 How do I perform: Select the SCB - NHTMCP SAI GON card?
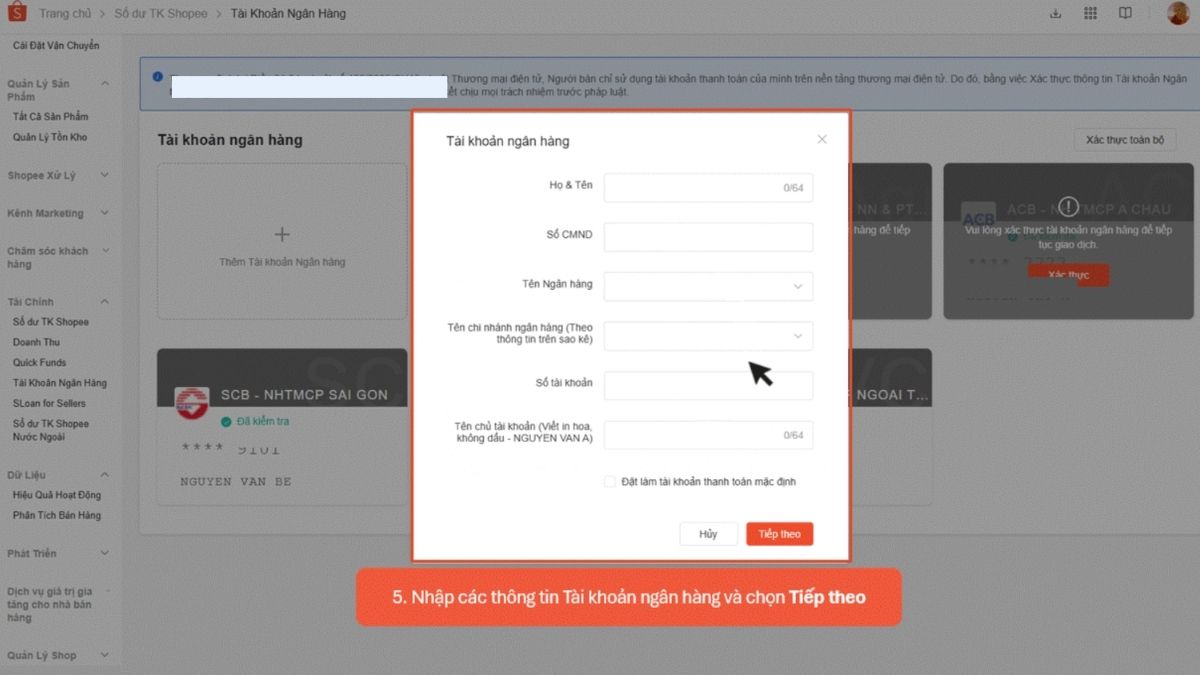[x=282, y=426]
